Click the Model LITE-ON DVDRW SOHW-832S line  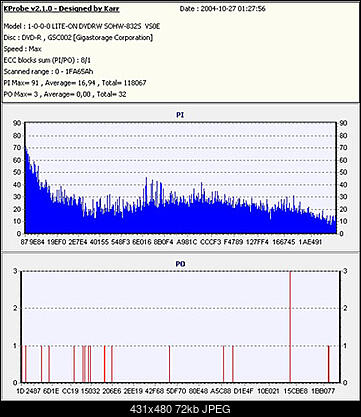[x=82, y=26]
